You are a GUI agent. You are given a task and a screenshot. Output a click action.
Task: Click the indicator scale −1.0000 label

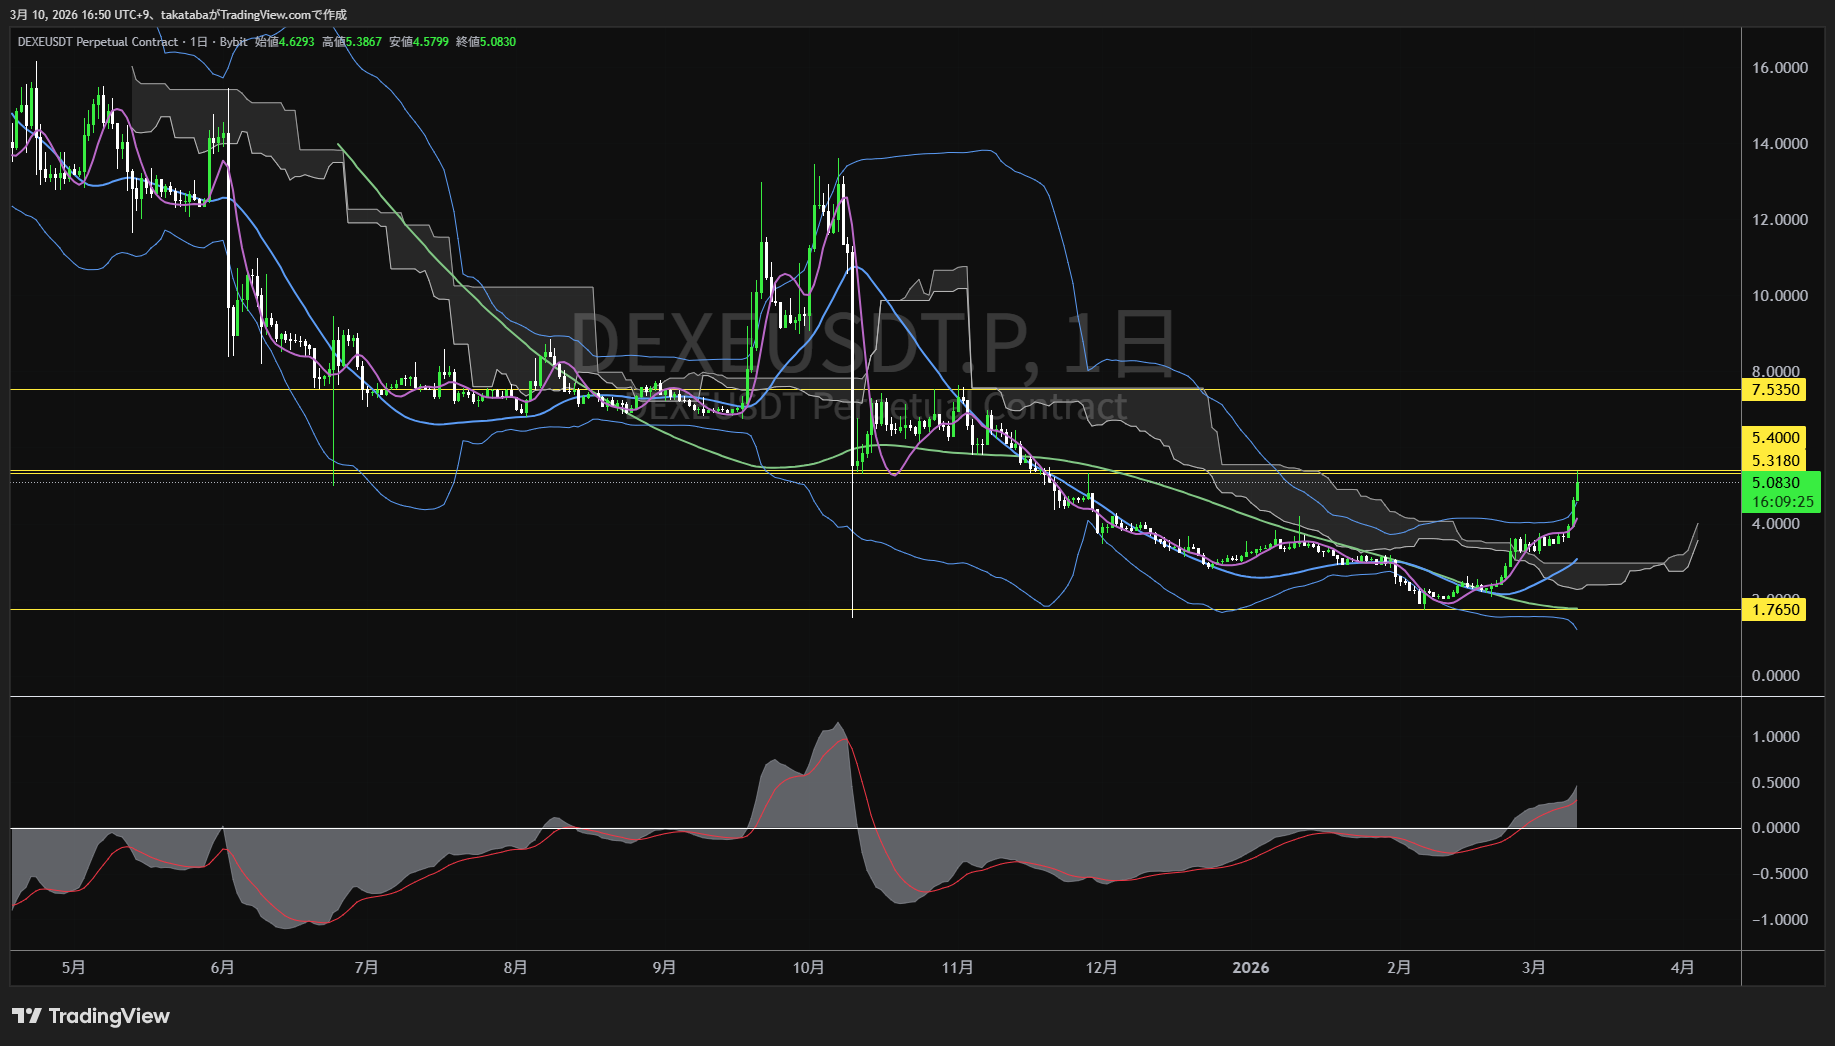click(x=1775, y=920)
